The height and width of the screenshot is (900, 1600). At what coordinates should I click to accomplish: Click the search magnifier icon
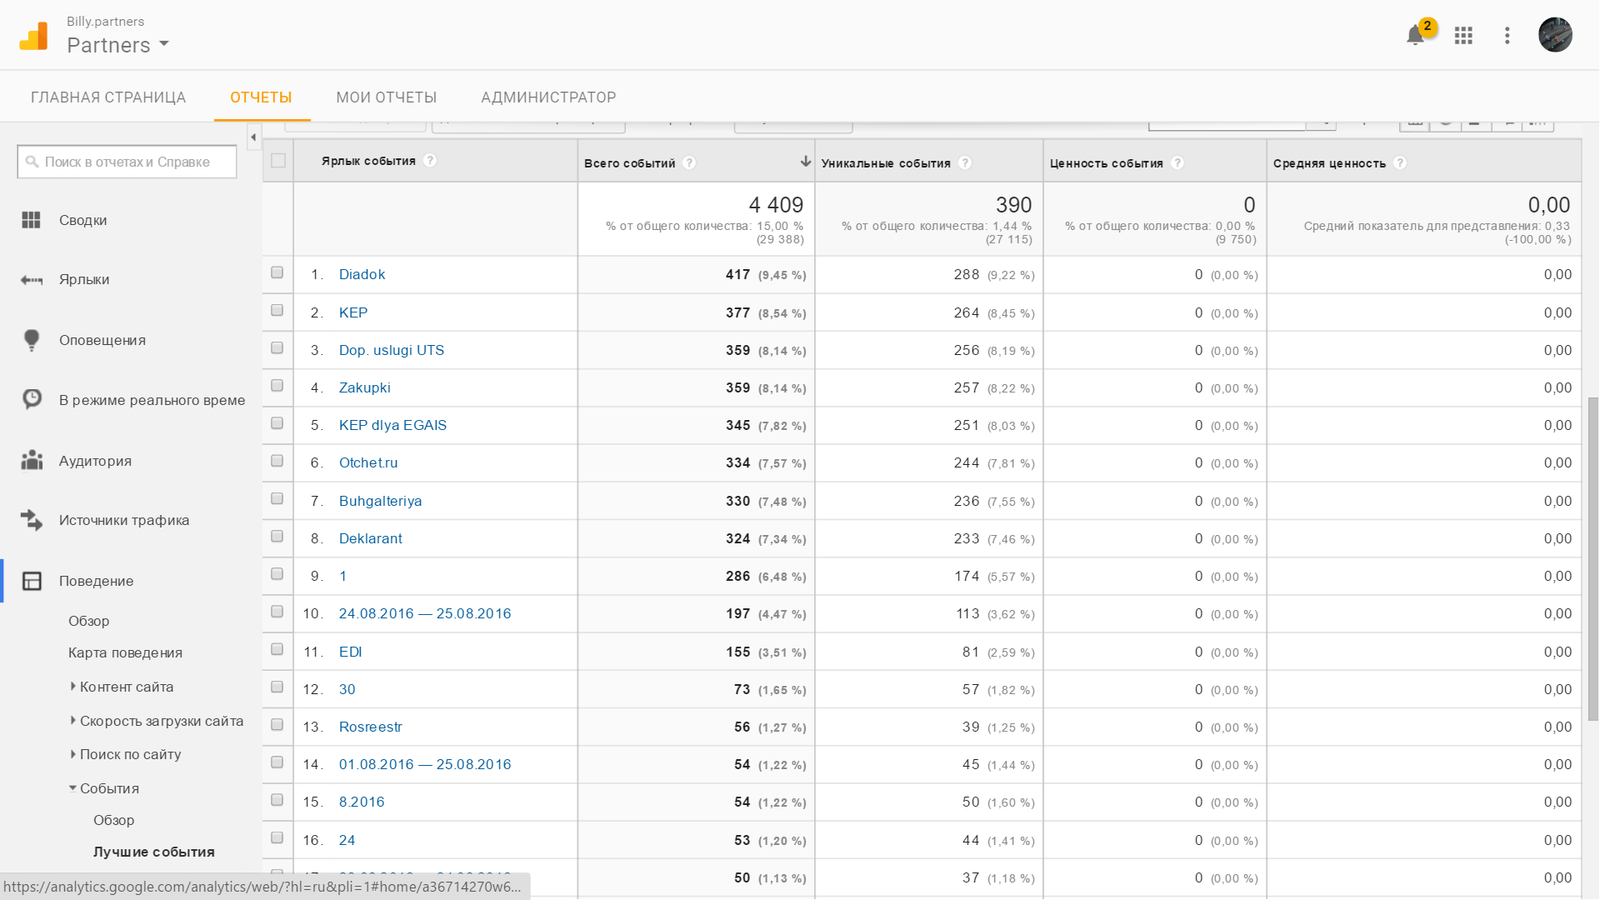click(x=32, y=162)
